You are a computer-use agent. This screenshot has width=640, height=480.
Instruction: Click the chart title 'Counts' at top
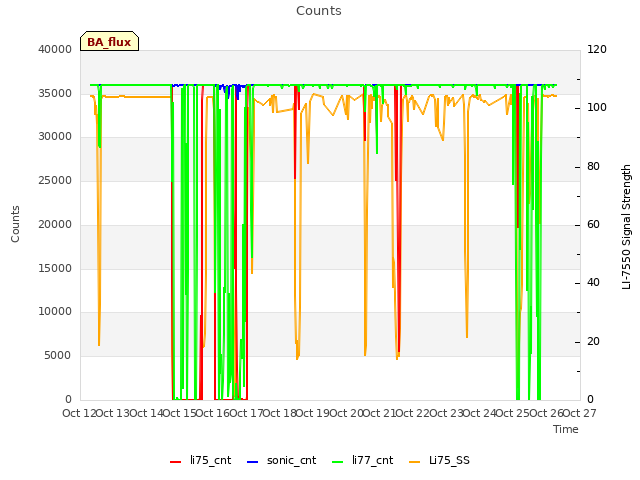coord(319,11)
